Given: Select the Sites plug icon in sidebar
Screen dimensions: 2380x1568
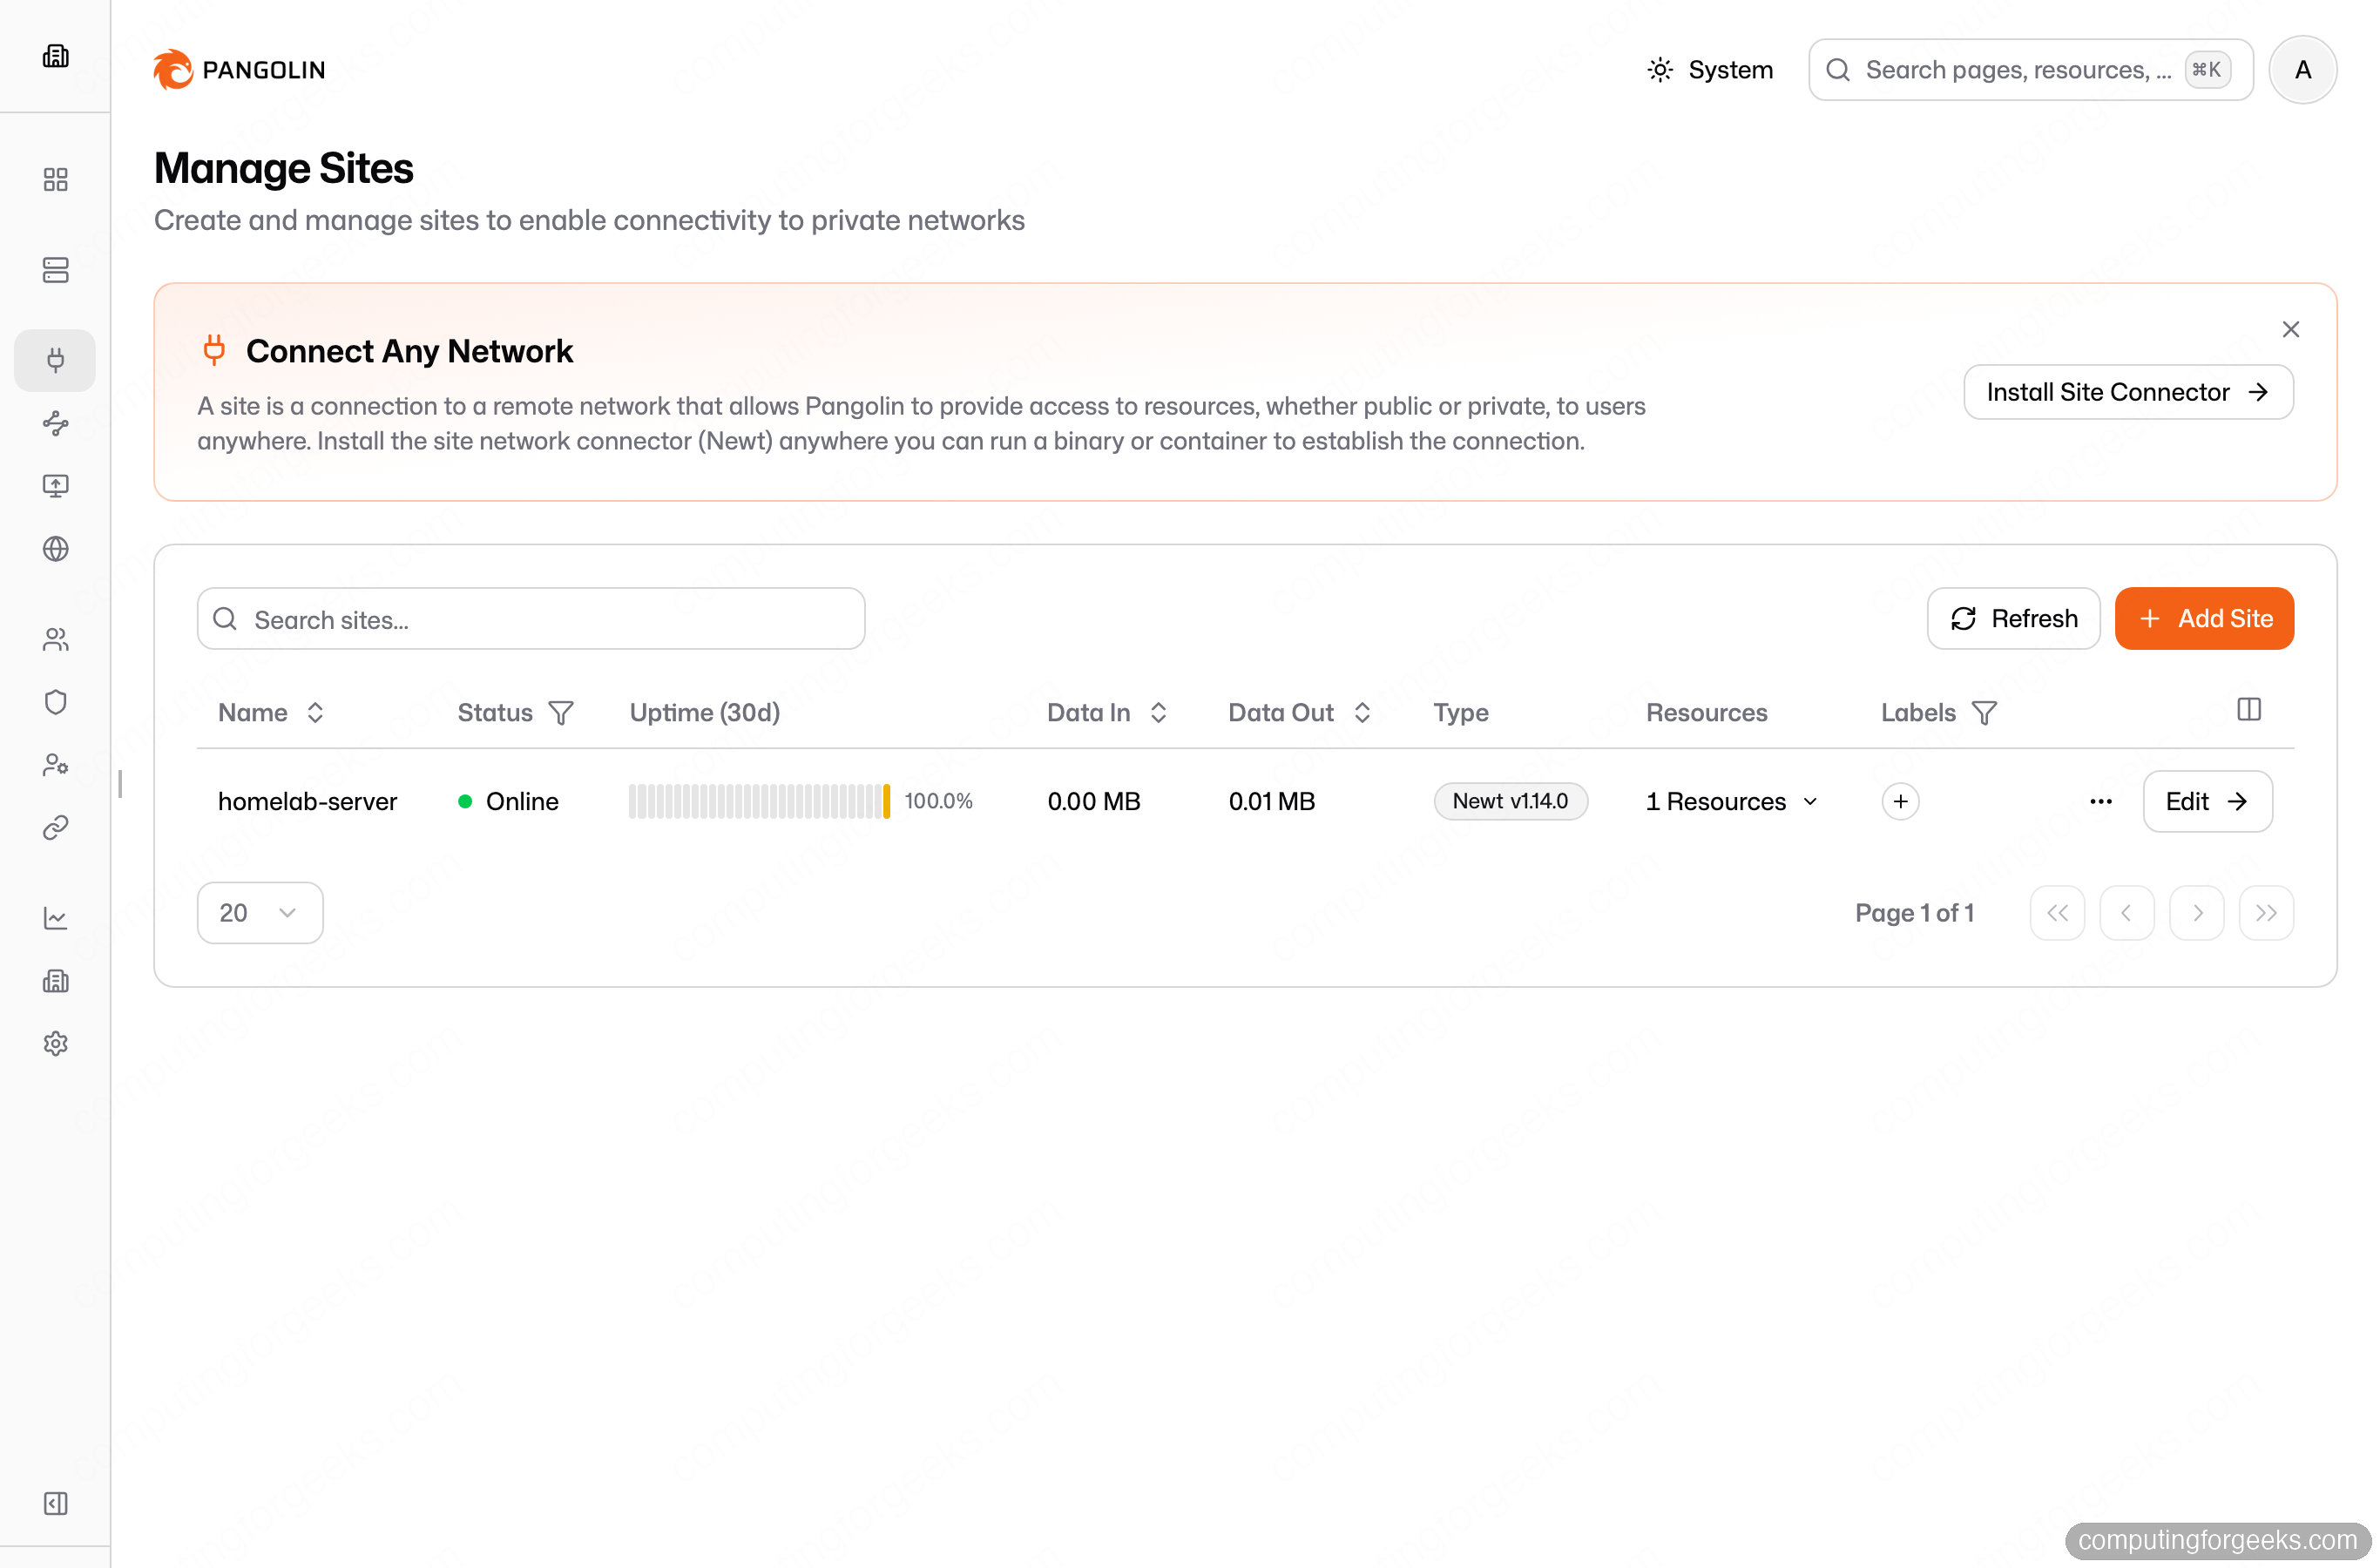Looking at the screenshot, I should tap(55, 360).
